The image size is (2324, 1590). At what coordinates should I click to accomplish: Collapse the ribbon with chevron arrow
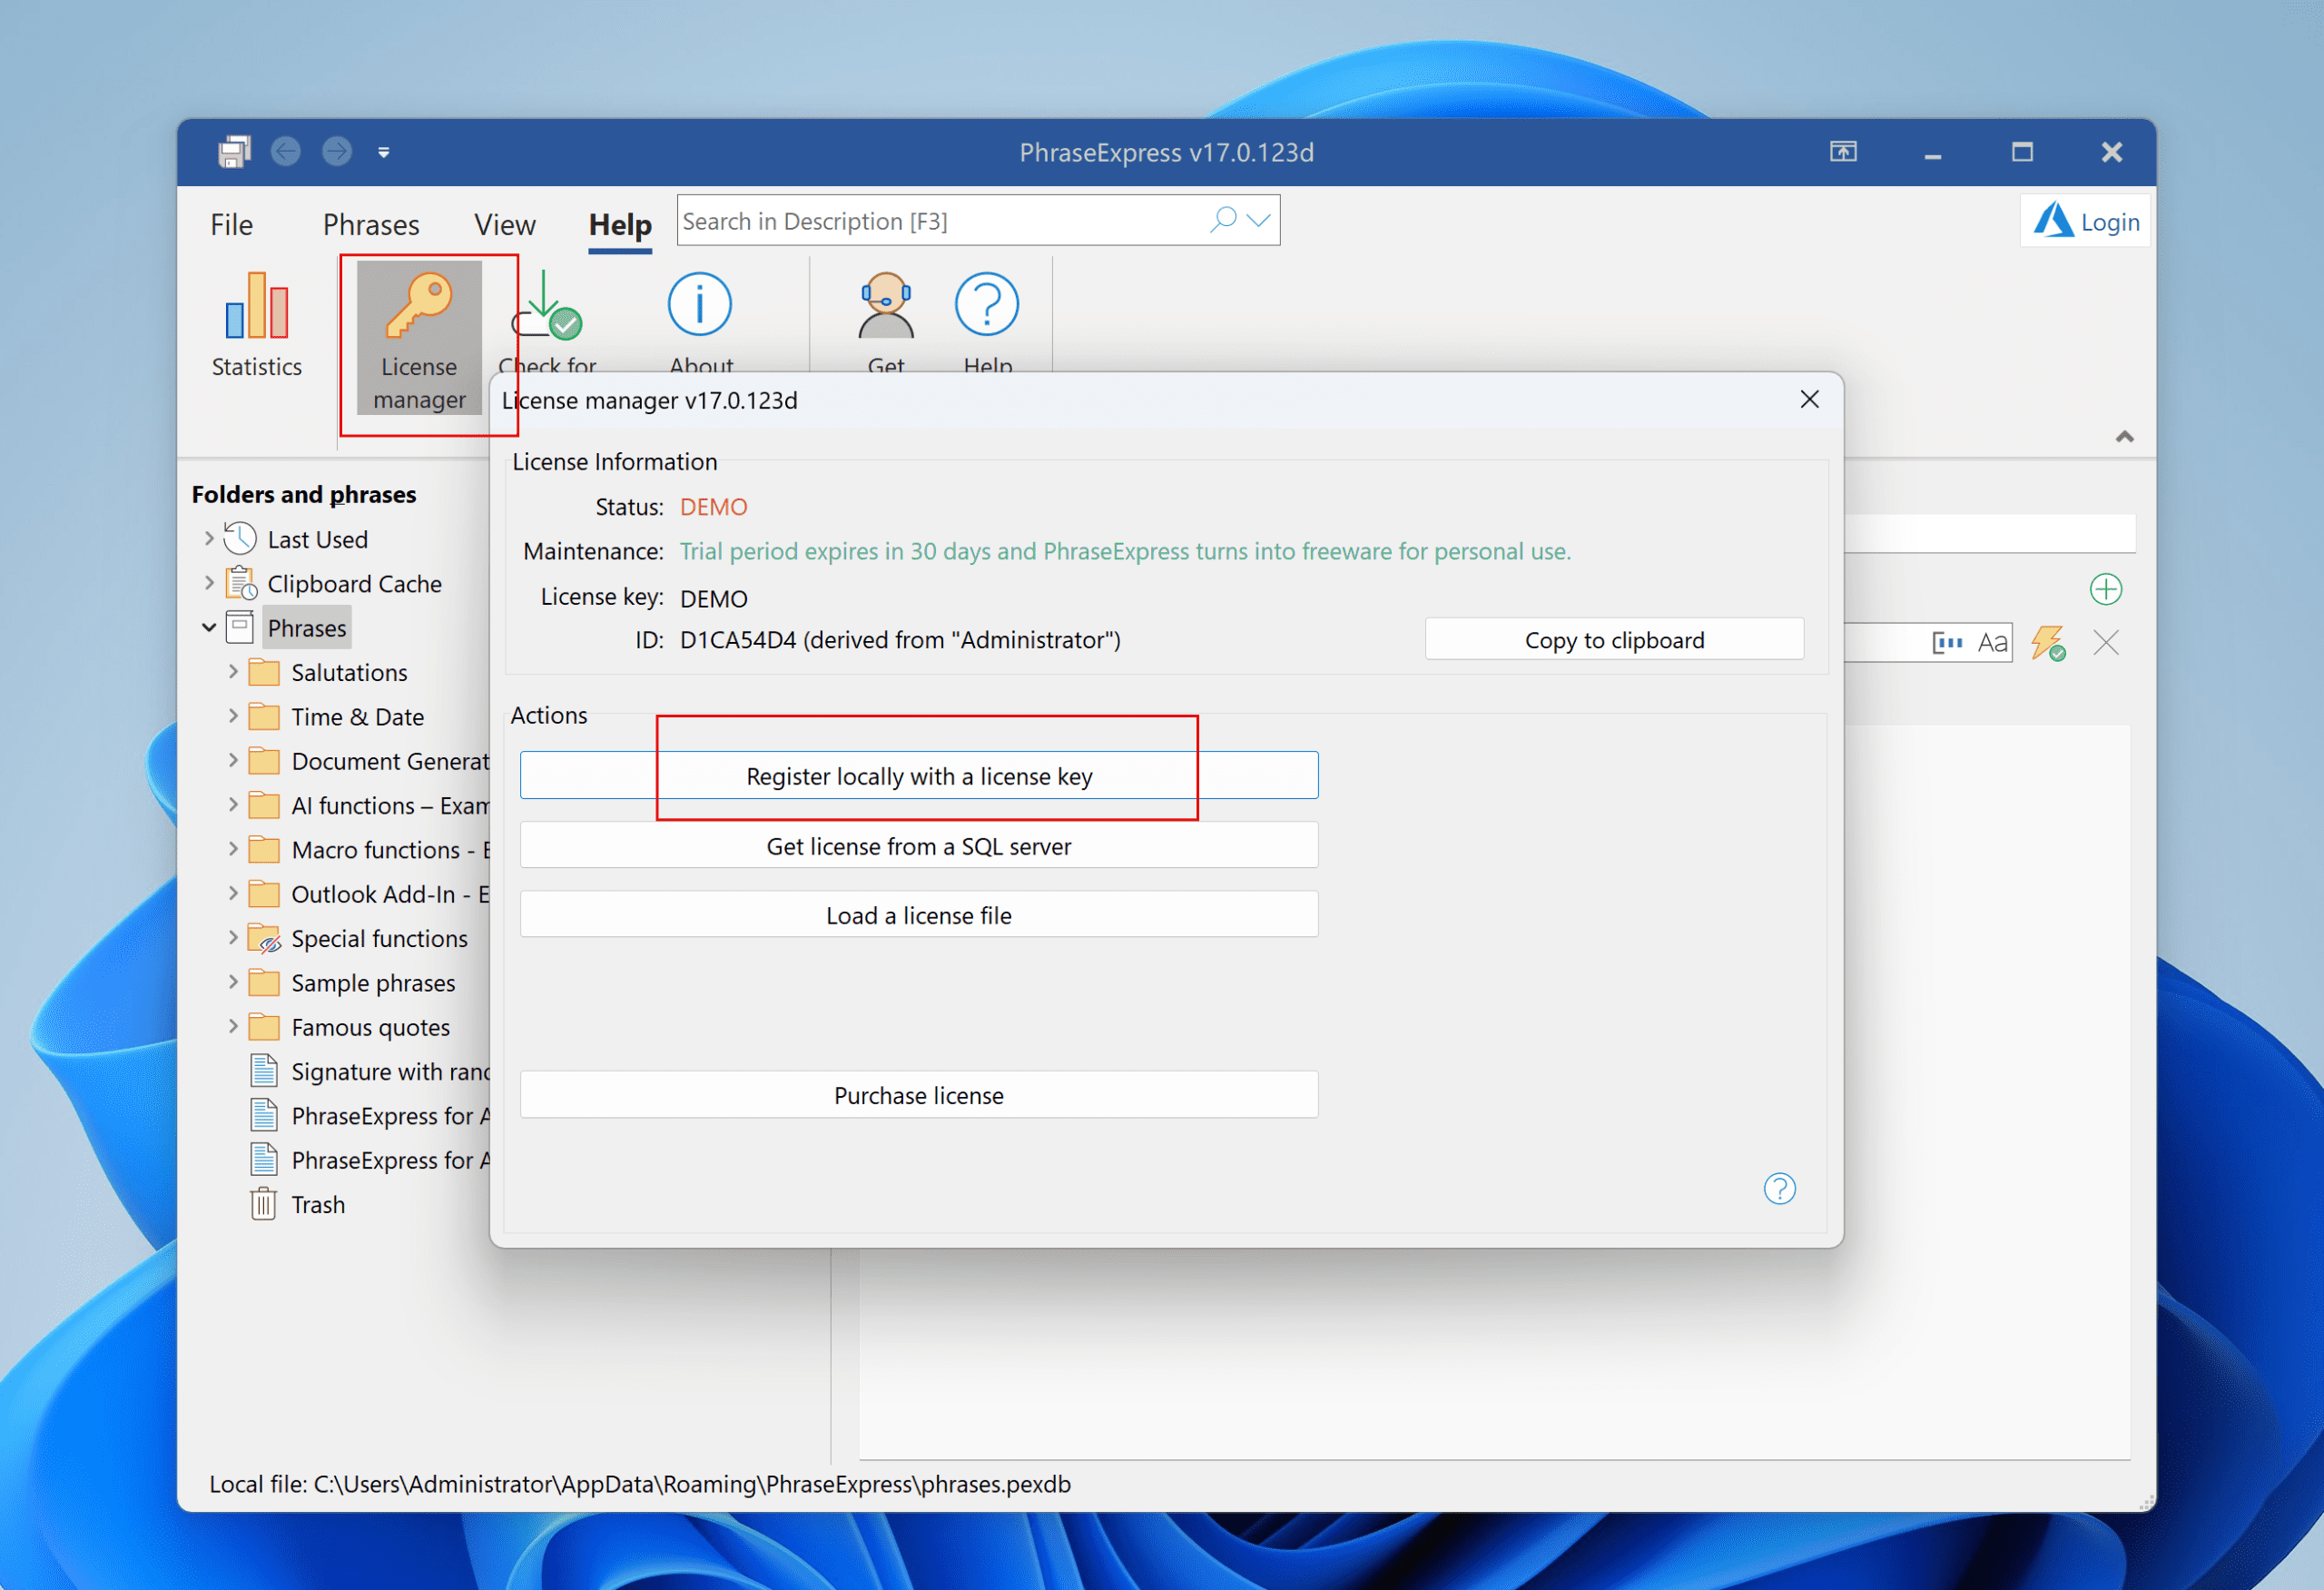[2124, 437]
